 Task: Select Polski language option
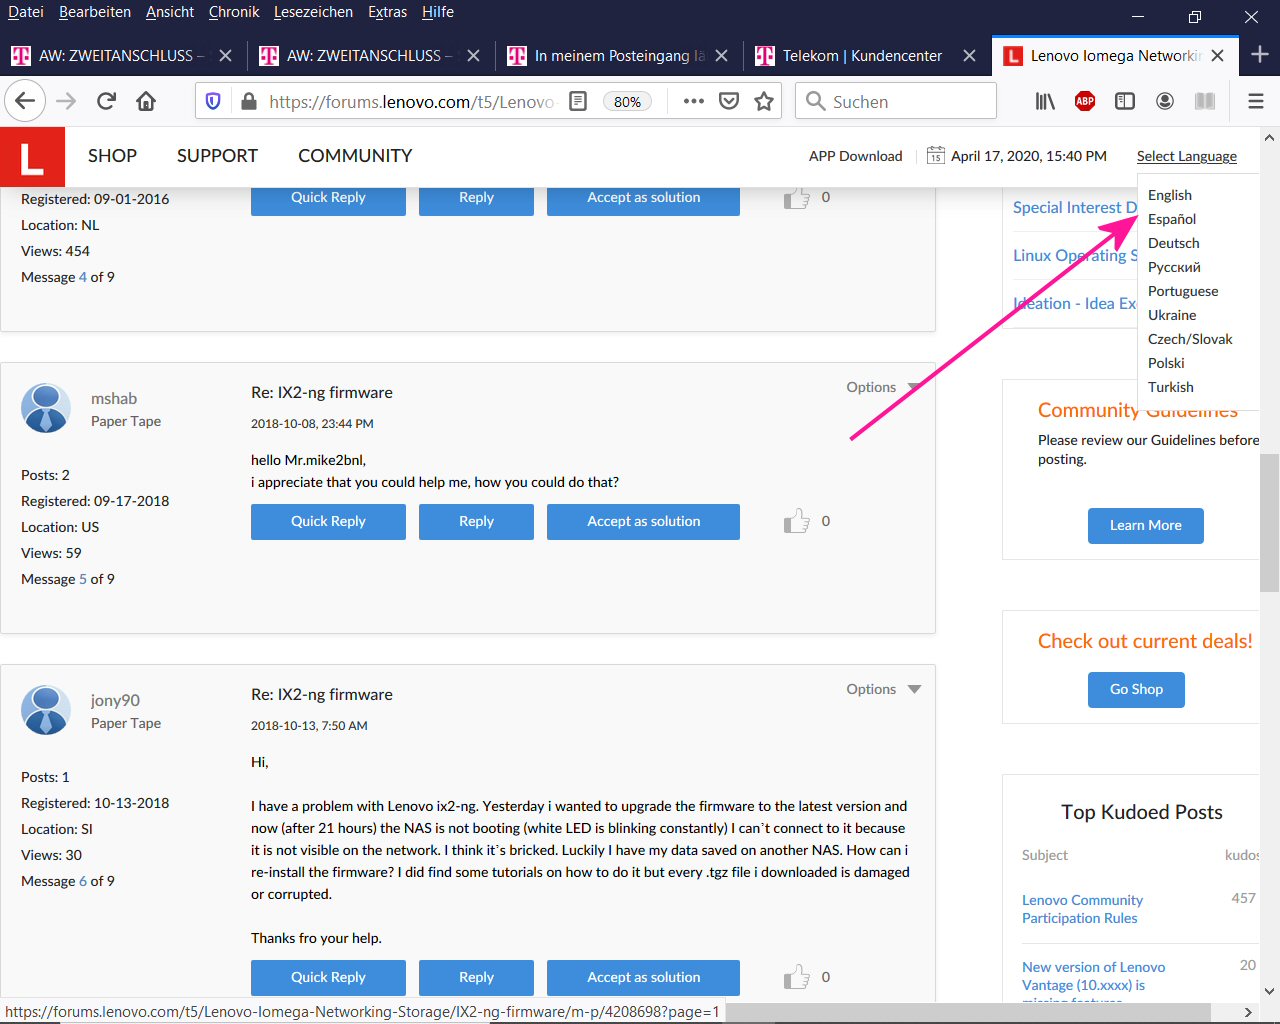pyautogui.click(x=1166, y=363)
